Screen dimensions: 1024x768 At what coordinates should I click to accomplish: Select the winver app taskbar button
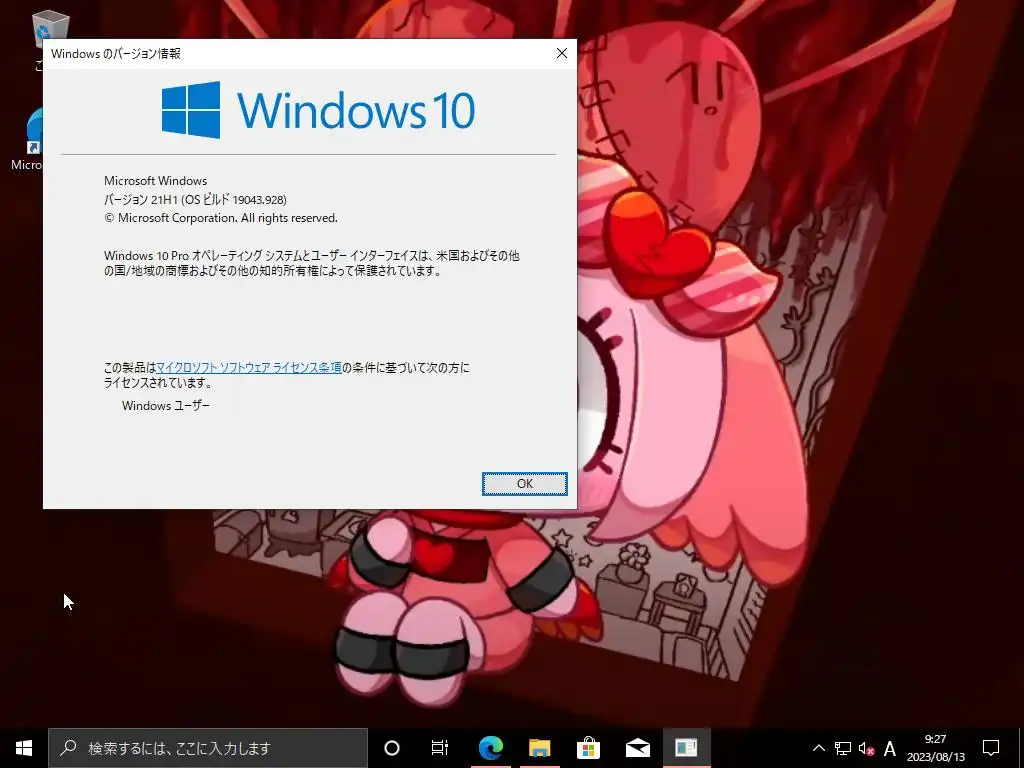686,748
